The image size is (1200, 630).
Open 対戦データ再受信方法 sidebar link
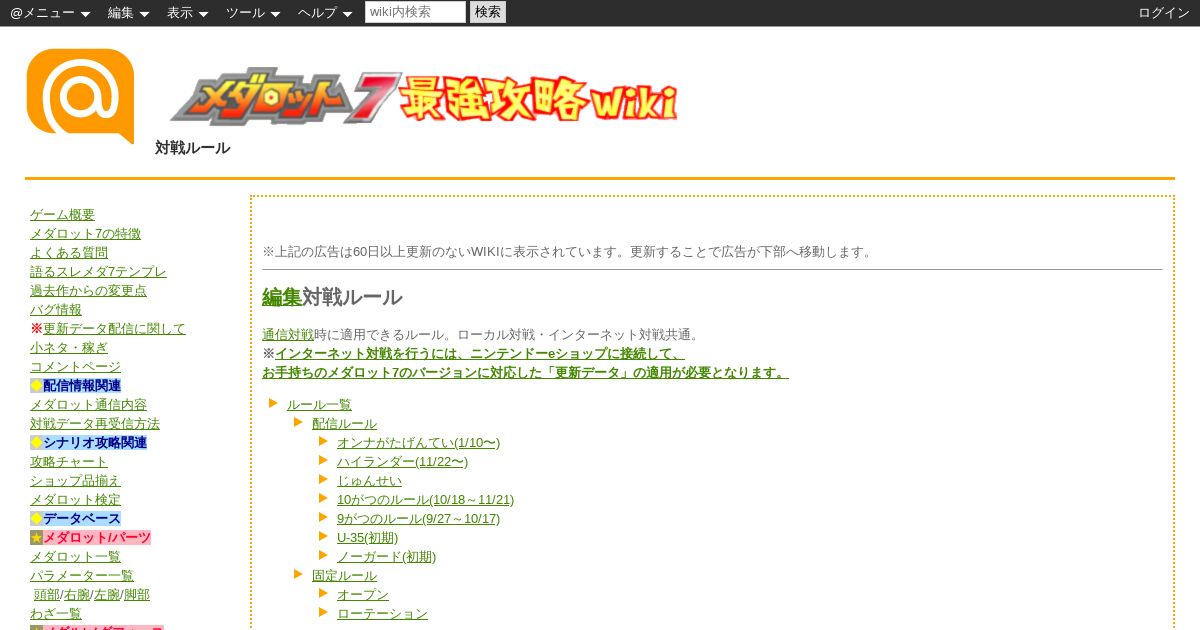(x=95, y=424)
